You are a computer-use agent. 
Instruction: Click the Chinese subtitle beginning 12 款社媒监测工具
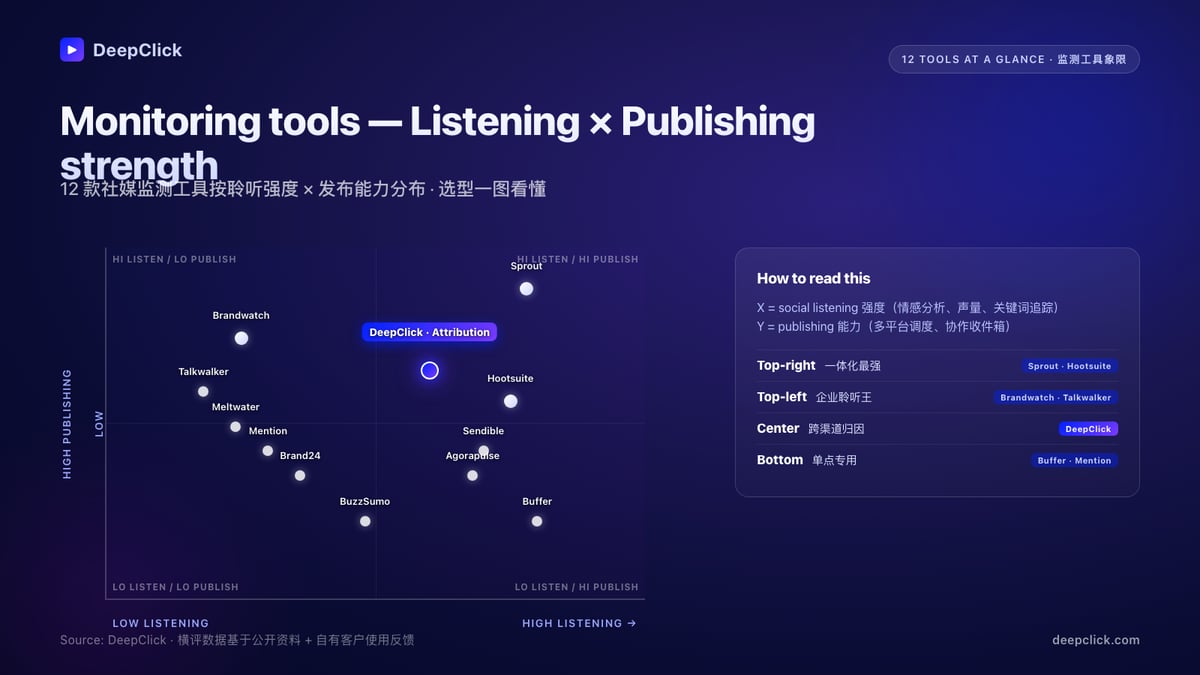(303, 189)
